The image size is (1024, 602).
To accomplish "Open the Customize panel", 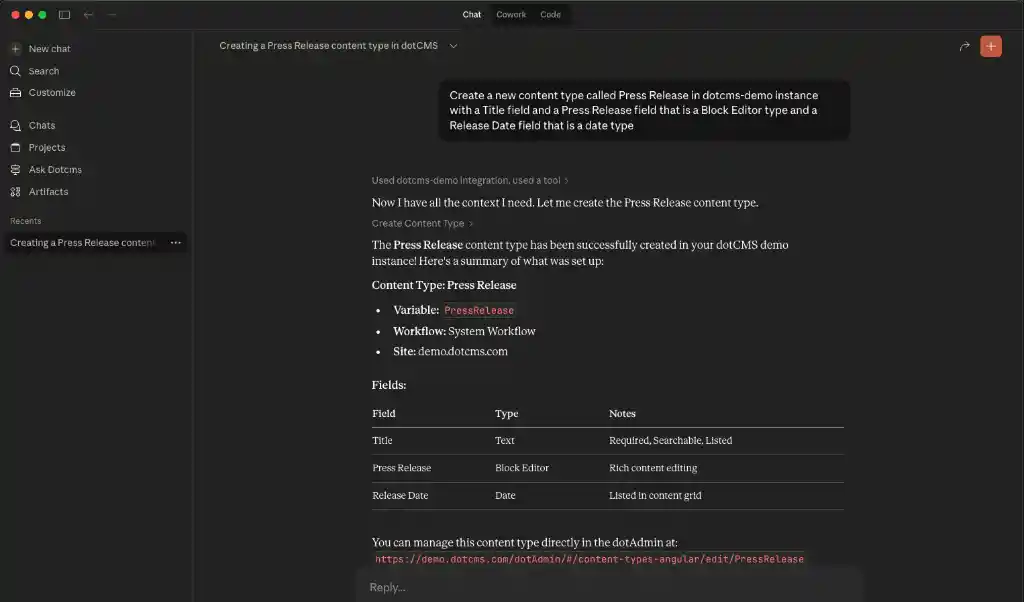I will pyautogui.click(x=50, y=92).
